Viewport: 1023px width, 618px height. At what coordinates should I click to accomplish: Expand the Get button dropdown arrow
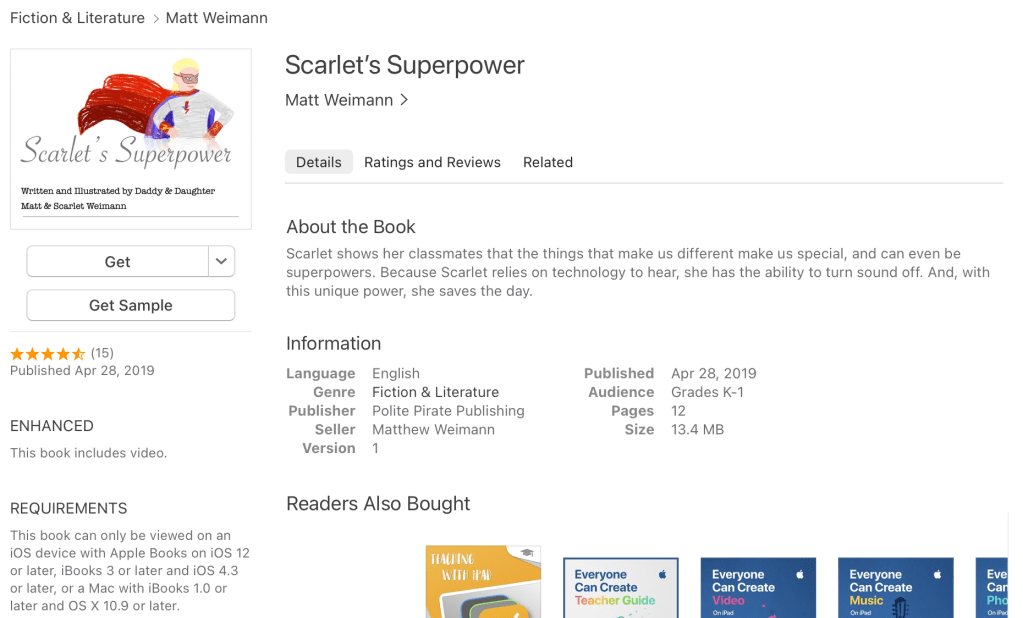coord(222,261)
